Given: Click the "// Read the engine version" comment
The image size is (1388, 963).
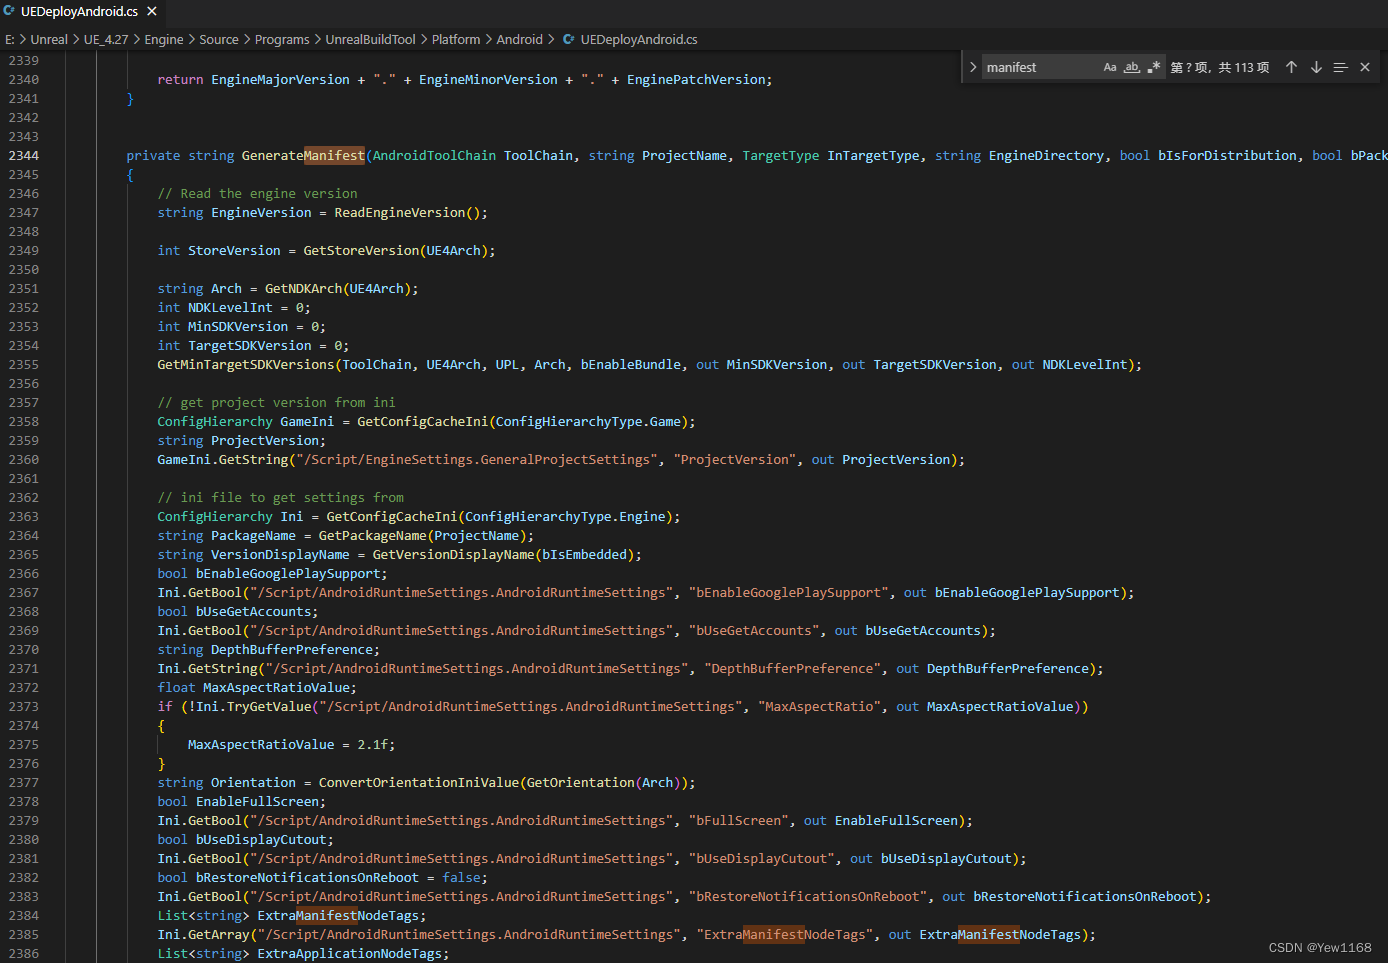Looking at the screenshot, I should [x=257, y=193].
